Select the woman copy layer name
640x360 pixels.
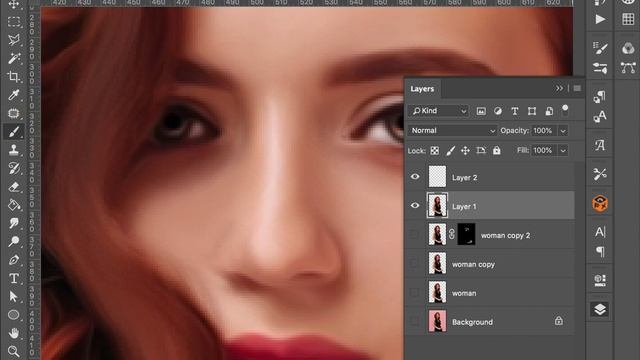[x=473, y=264]
